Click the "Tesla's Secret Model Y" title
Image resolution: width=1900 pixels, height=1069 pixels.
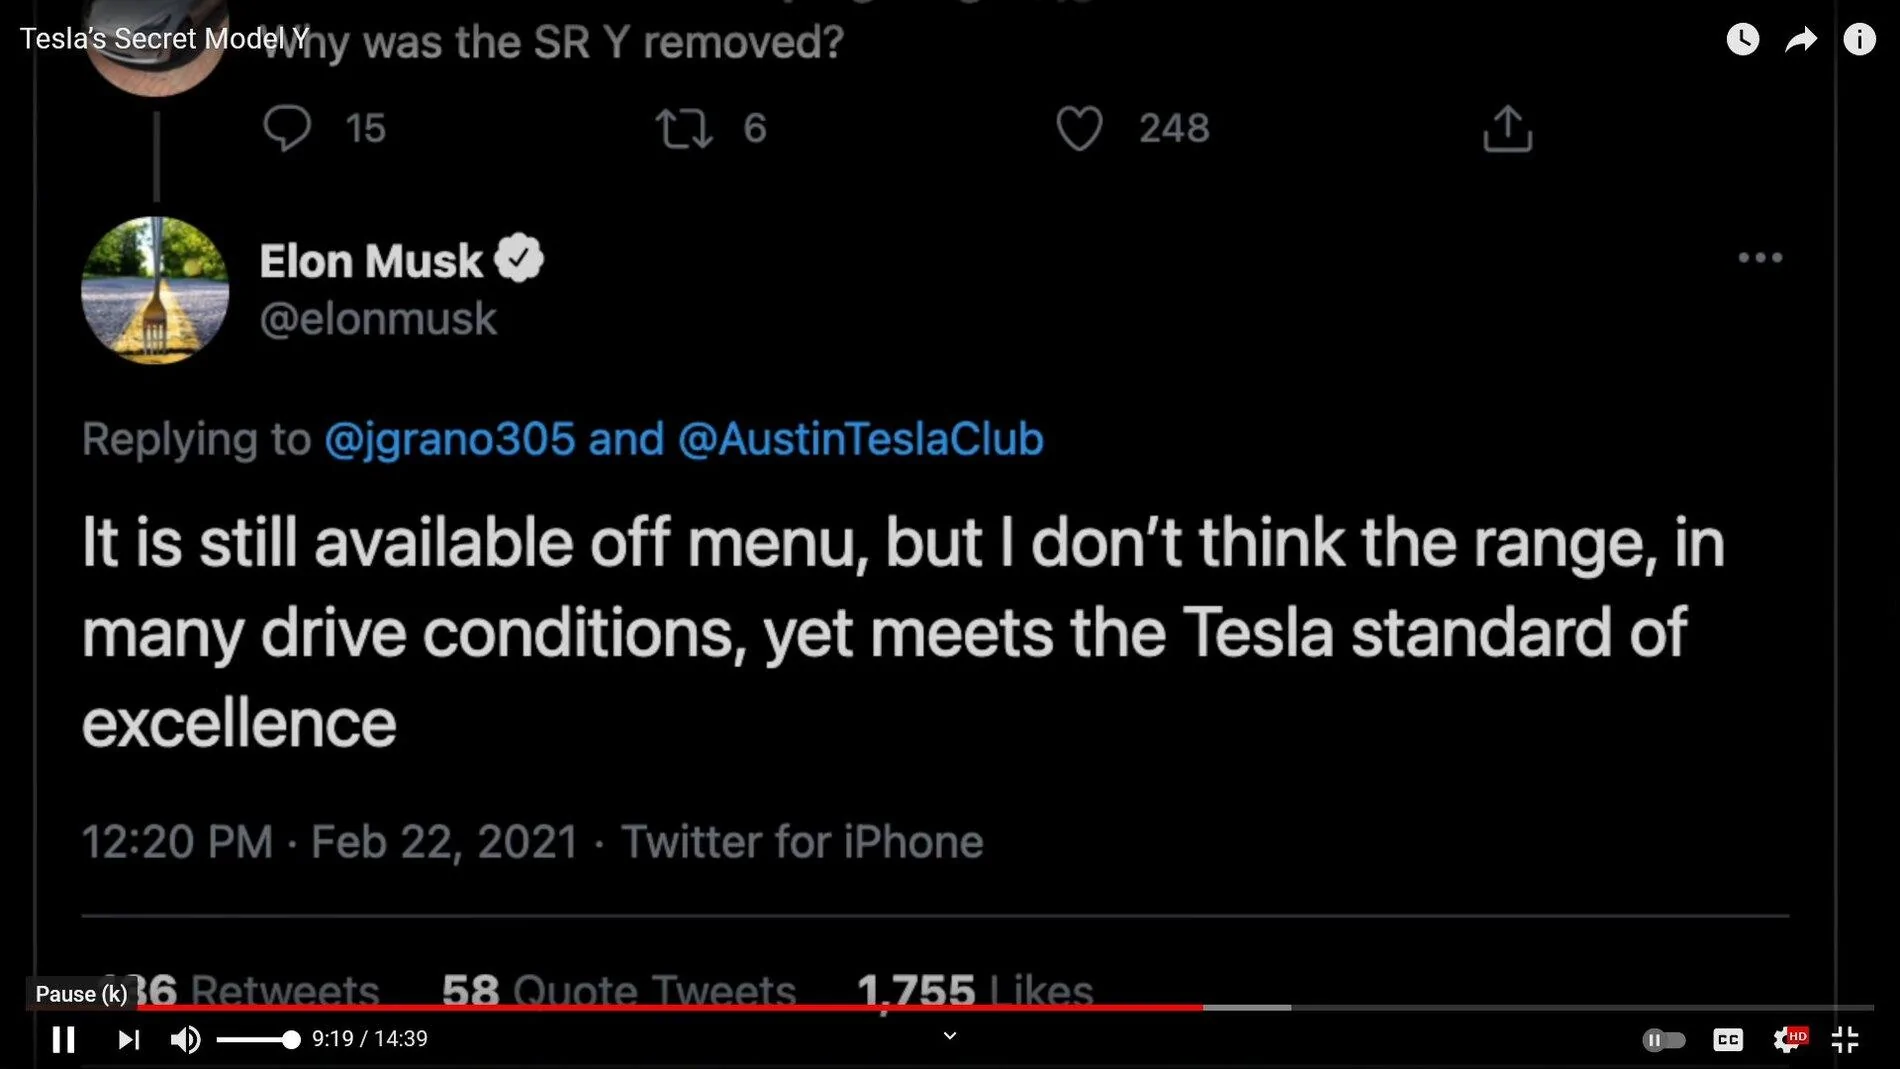pos(164,39)
